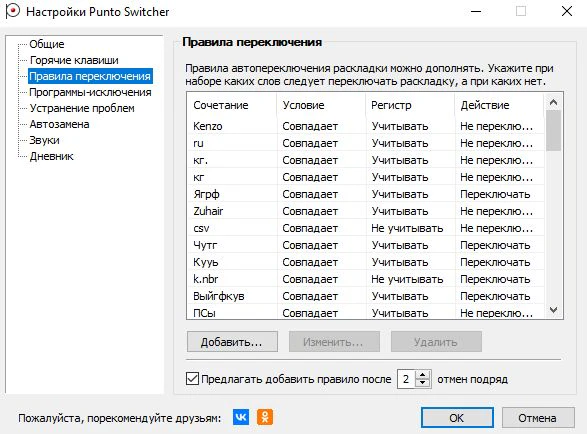
Task: Select the «кг» rule without a period
Action: click(x=365, y=177)
